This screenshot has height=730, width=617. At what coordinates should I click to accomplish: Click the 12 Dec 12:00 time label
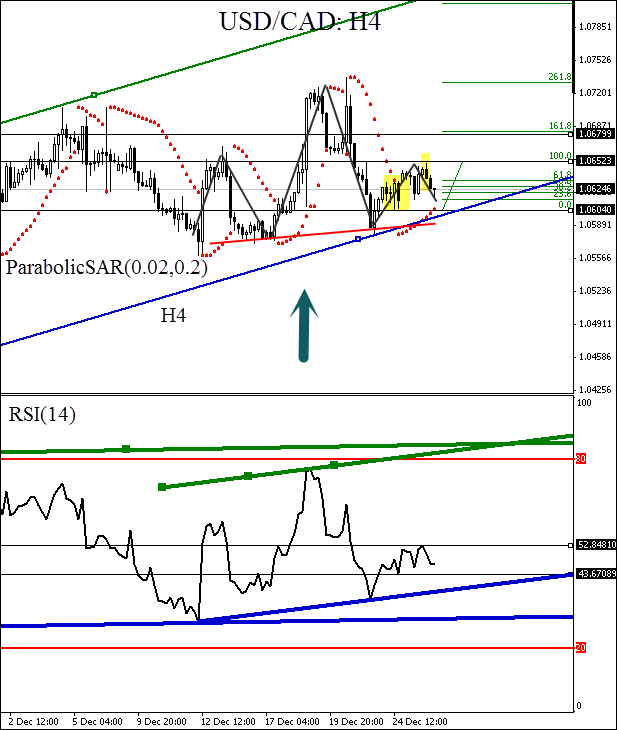click(228, 722)
